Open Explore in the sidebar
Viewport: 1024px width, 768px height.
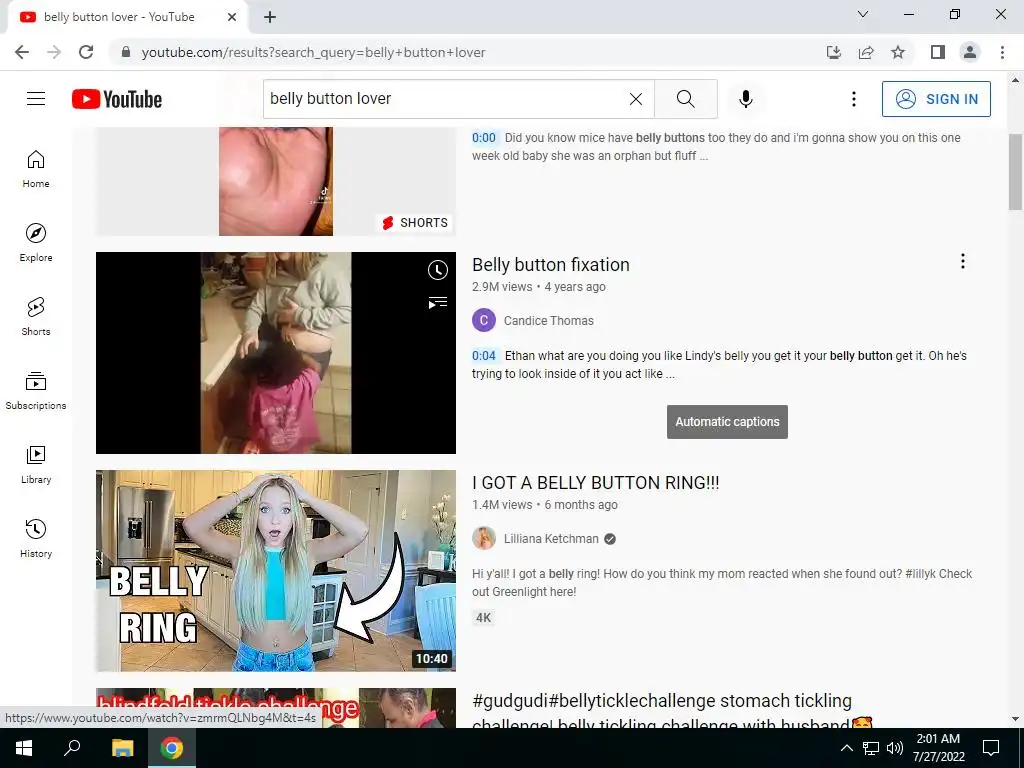(36, 242)
